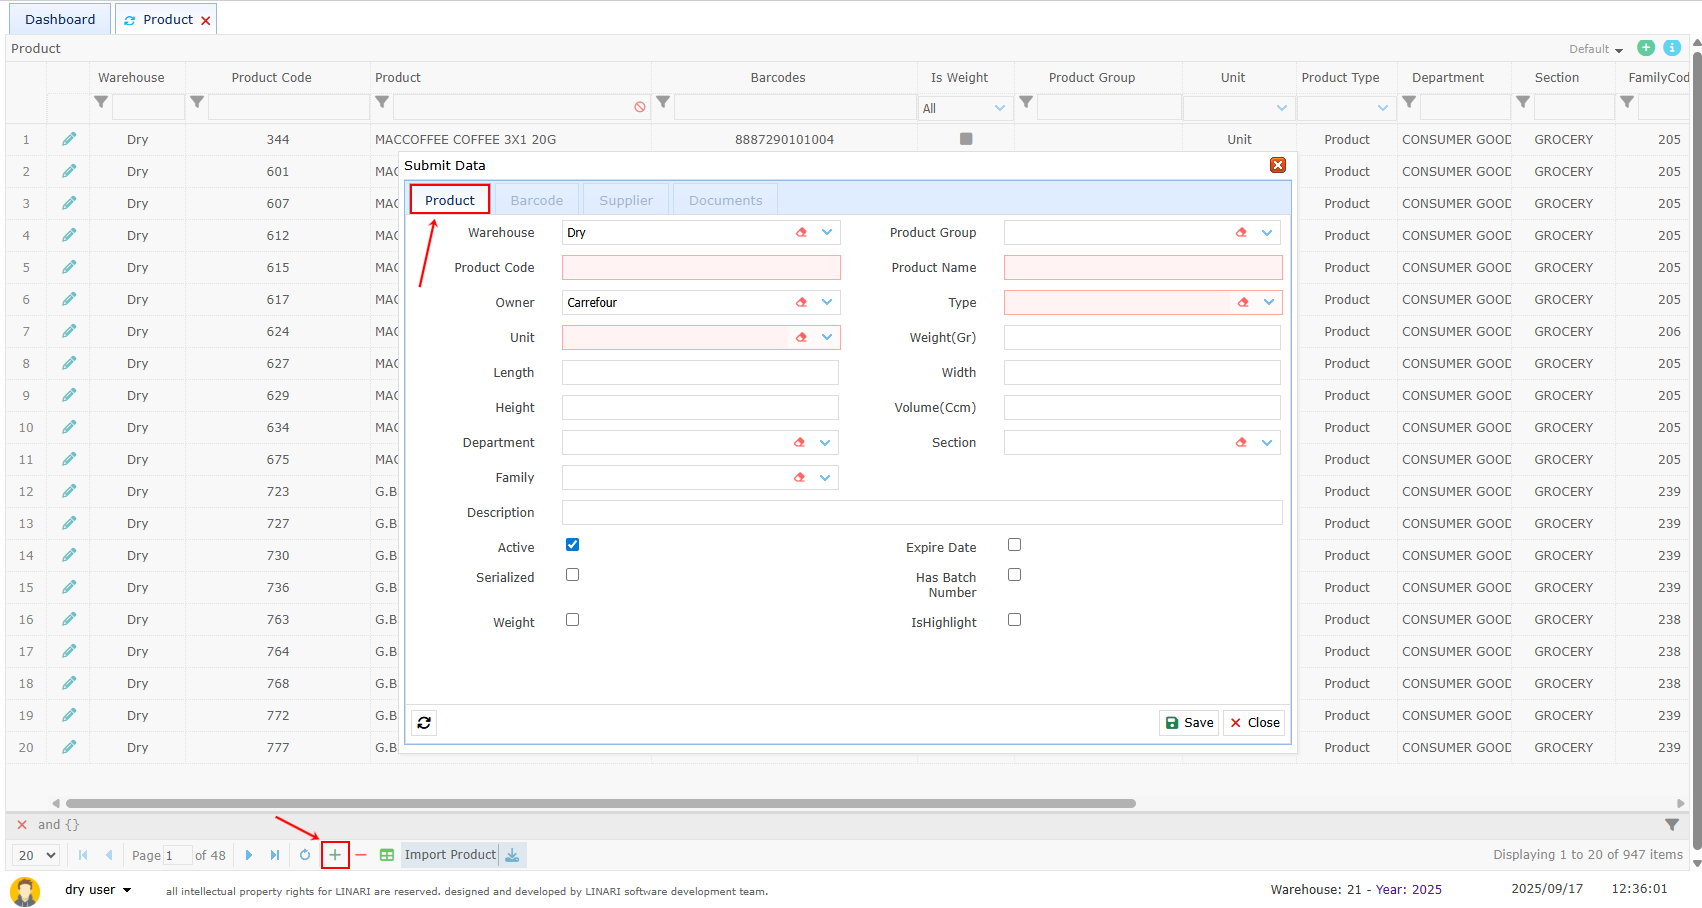Clear the Warehouse field with eraser icon

pos(801,232)
